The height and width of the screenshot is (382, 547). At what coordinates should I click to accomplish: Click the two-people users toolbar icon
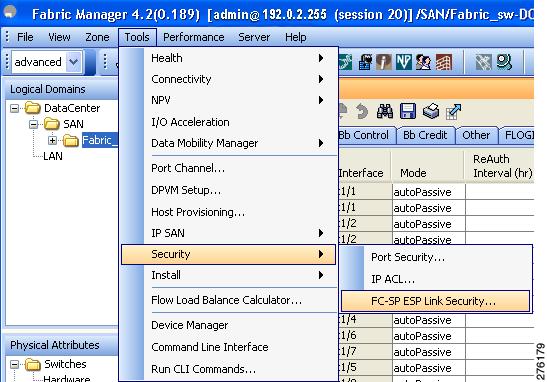(423, 62)
